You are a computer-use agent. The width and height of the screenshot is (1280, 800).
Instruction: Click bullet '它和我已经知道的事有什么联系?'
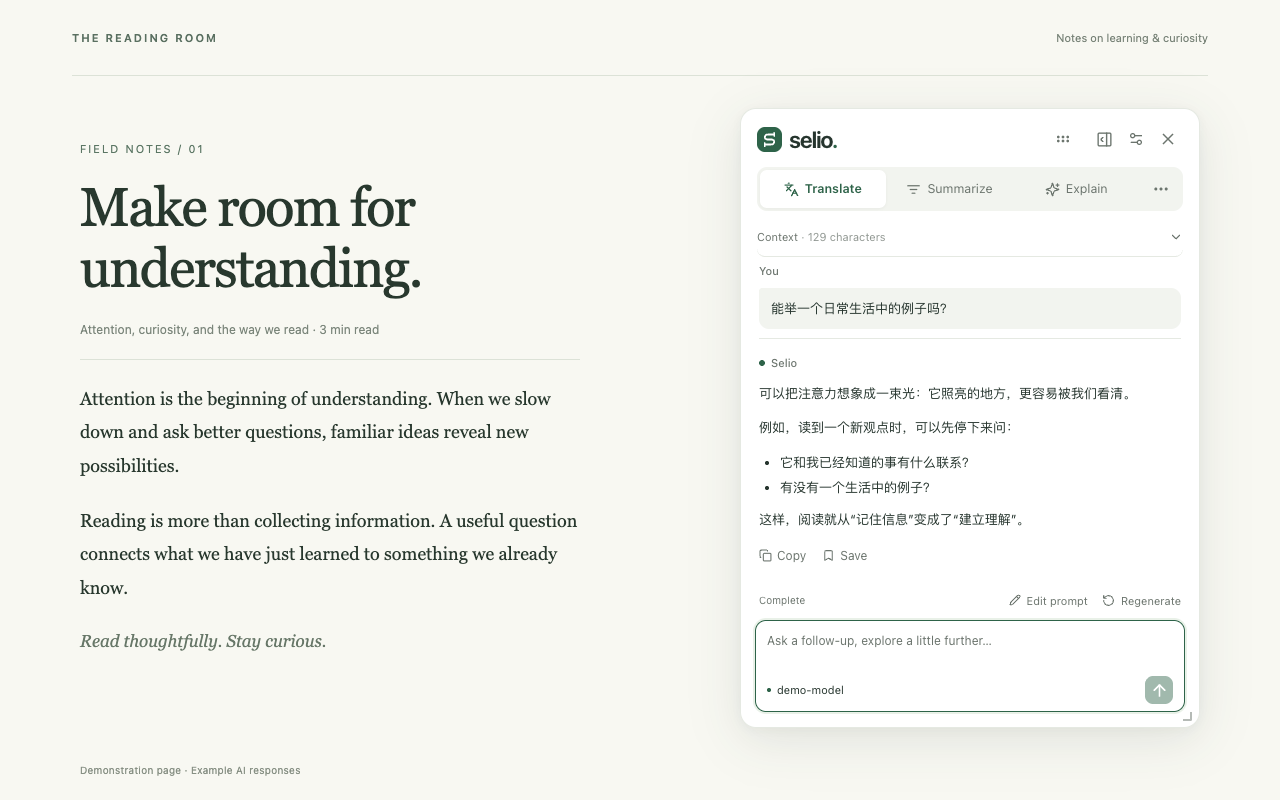875,462
